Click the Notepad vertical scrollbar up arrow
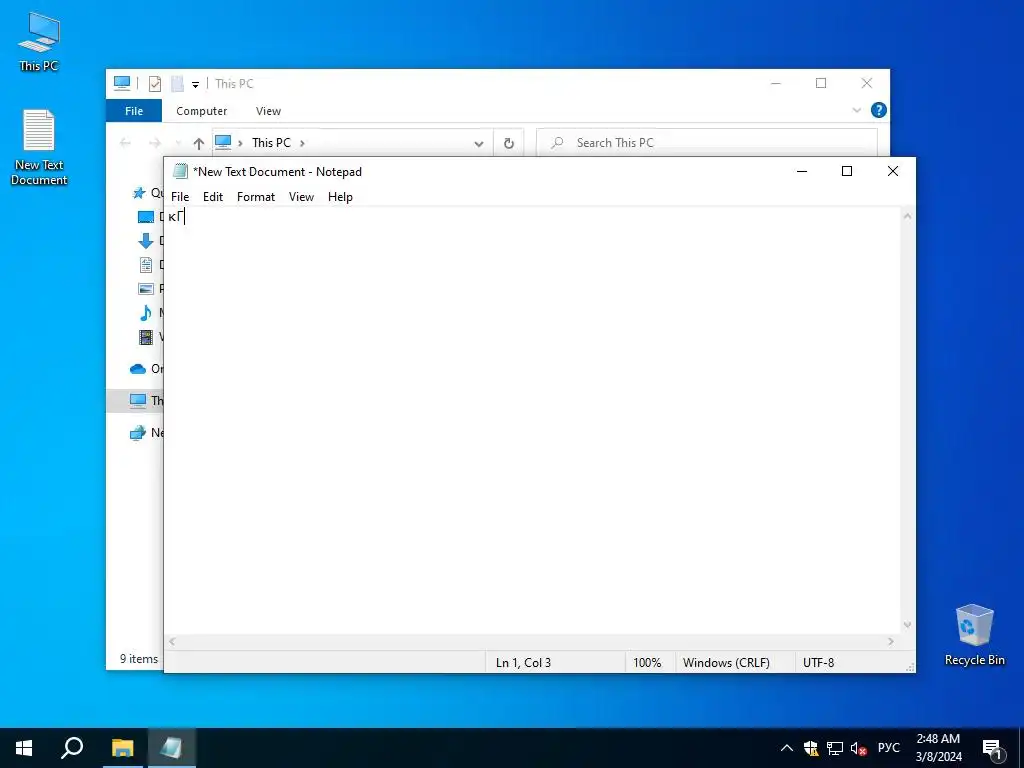The image size is (1024, 768). tap(907, 216)
